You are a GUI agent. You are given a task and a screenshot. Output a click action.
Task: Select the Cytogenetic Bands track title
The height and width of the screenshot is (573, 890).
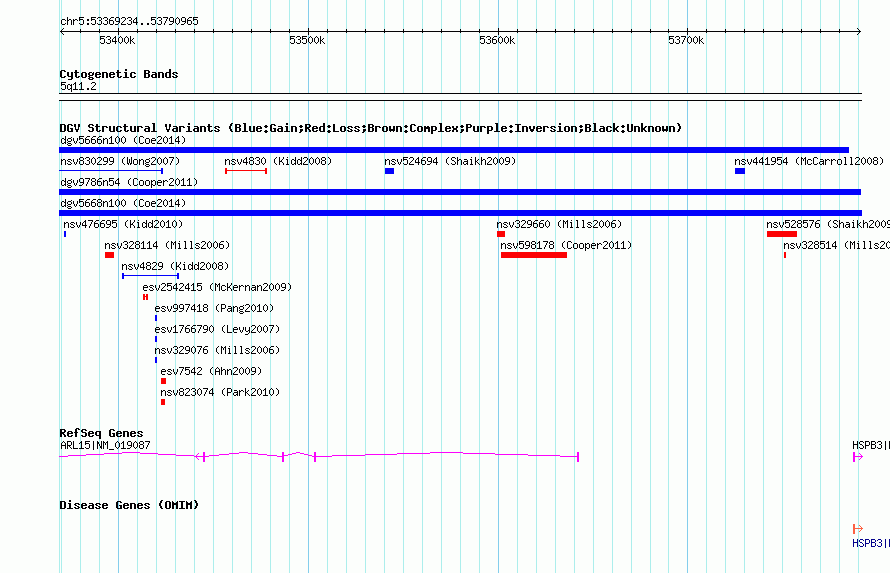pos(119,74)
